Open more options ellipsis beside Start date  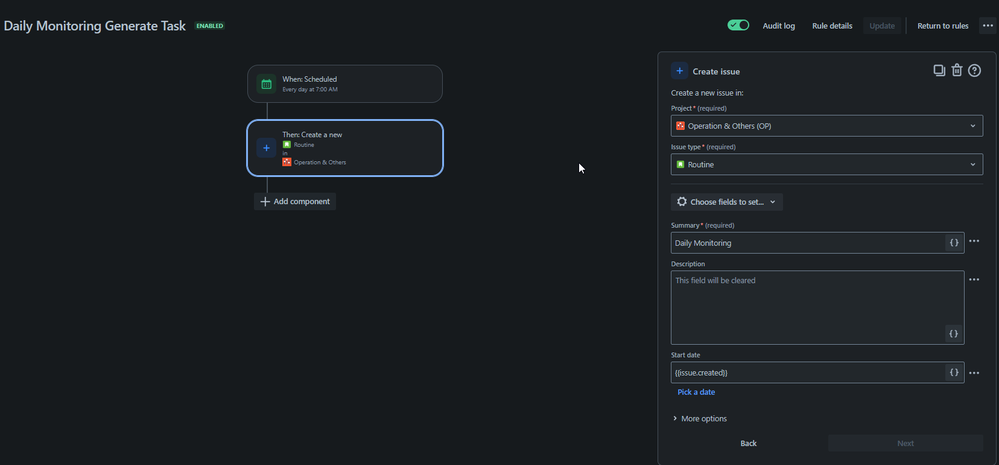[974, 373]
